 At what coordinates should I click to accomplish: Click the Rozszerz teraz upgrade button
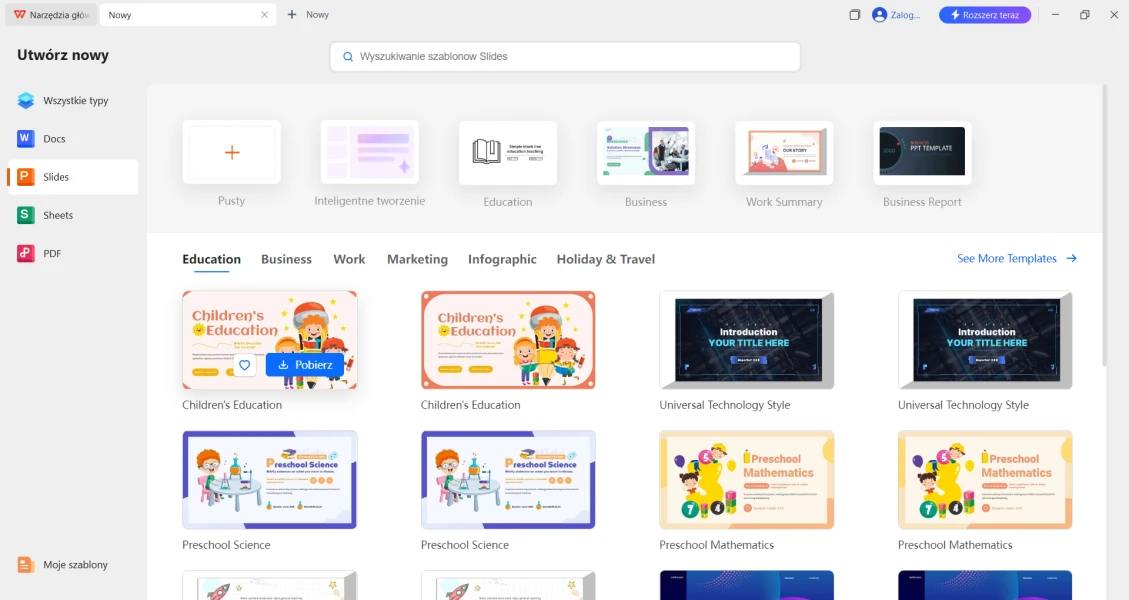point(984,15)
